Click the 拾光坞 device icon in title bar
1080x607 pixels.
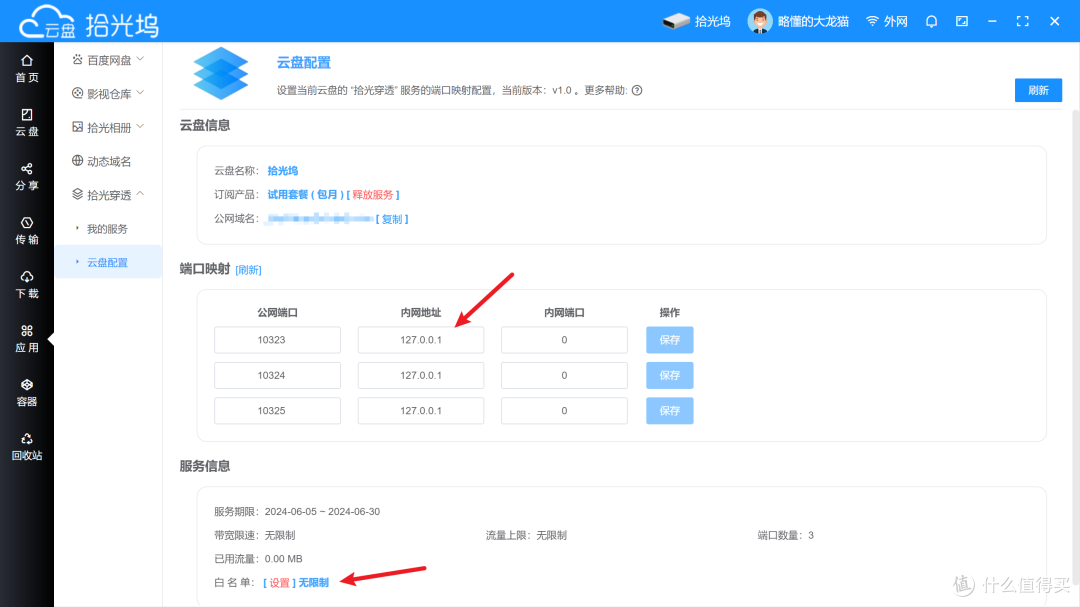point(696,21)
